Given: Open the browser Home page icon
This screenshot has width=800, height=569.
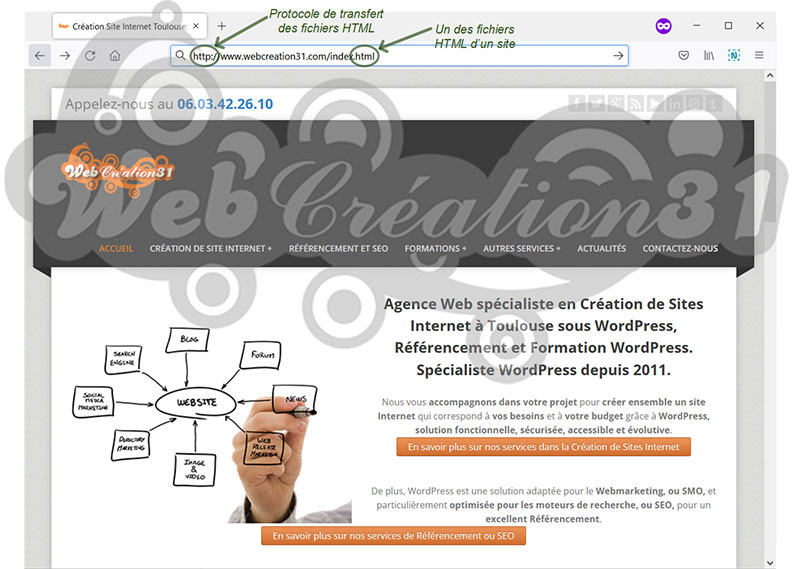Looking at the screenshot, I should click(115, 56).
